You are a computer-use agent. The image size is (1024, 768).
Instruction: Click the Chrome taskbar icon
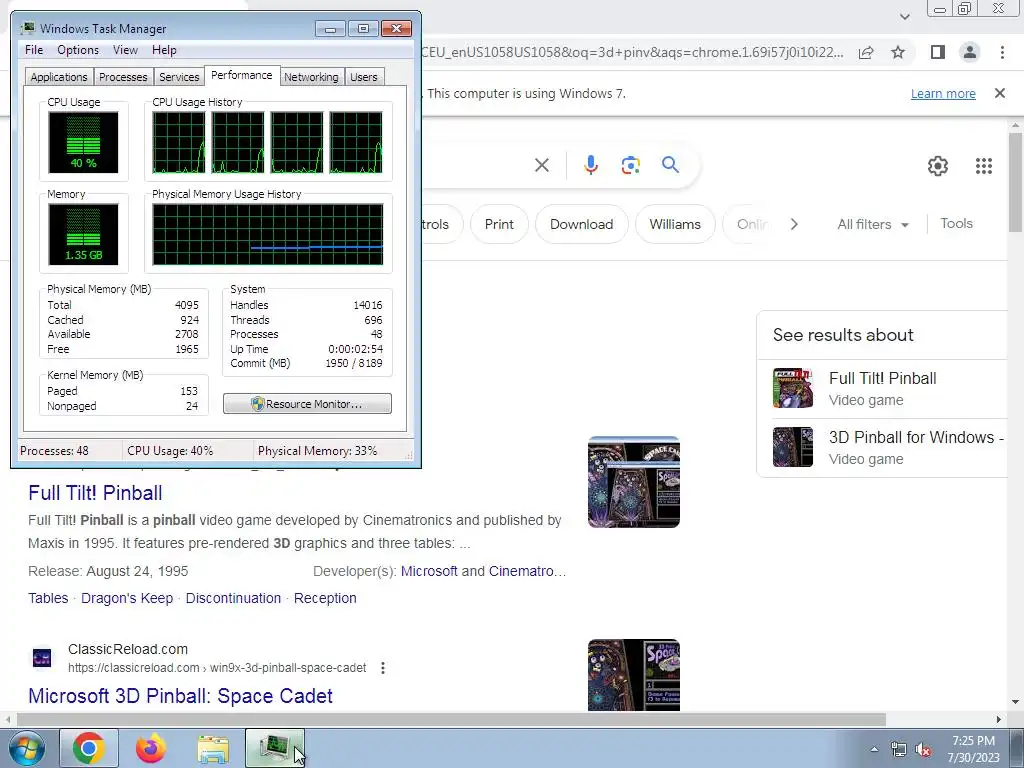click(89, 748)
